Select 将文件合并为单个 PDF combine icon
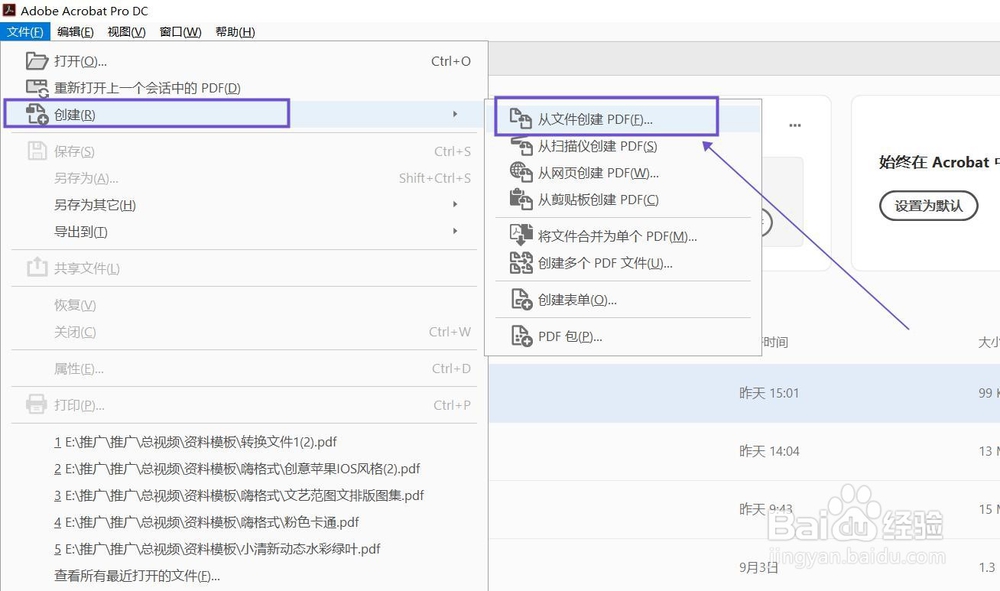The width and height of the screenshot is (1000, 591). pos(521,235)
